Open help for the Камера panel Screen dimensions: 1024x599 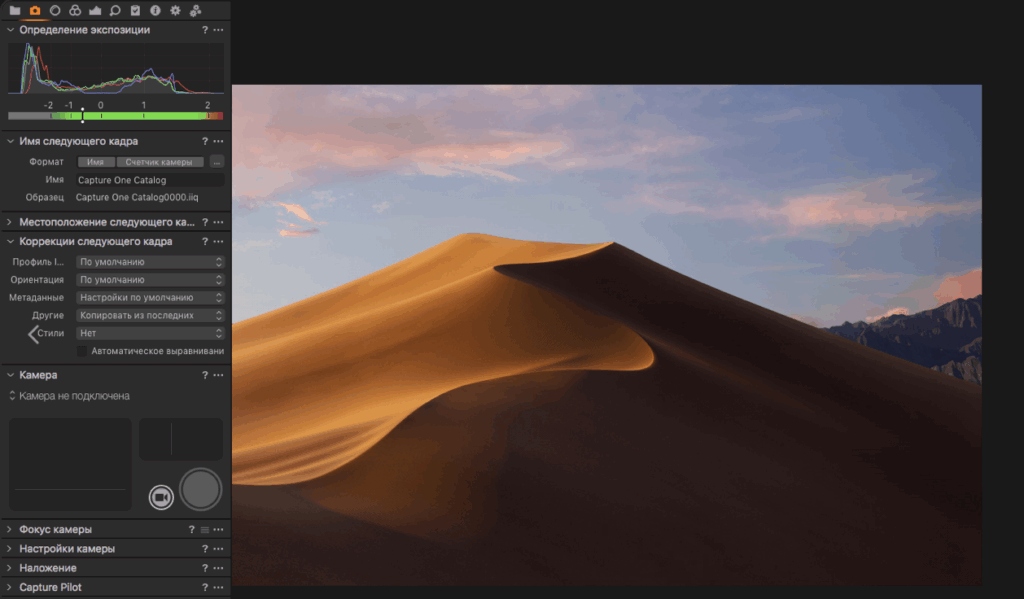coord(204,375)
